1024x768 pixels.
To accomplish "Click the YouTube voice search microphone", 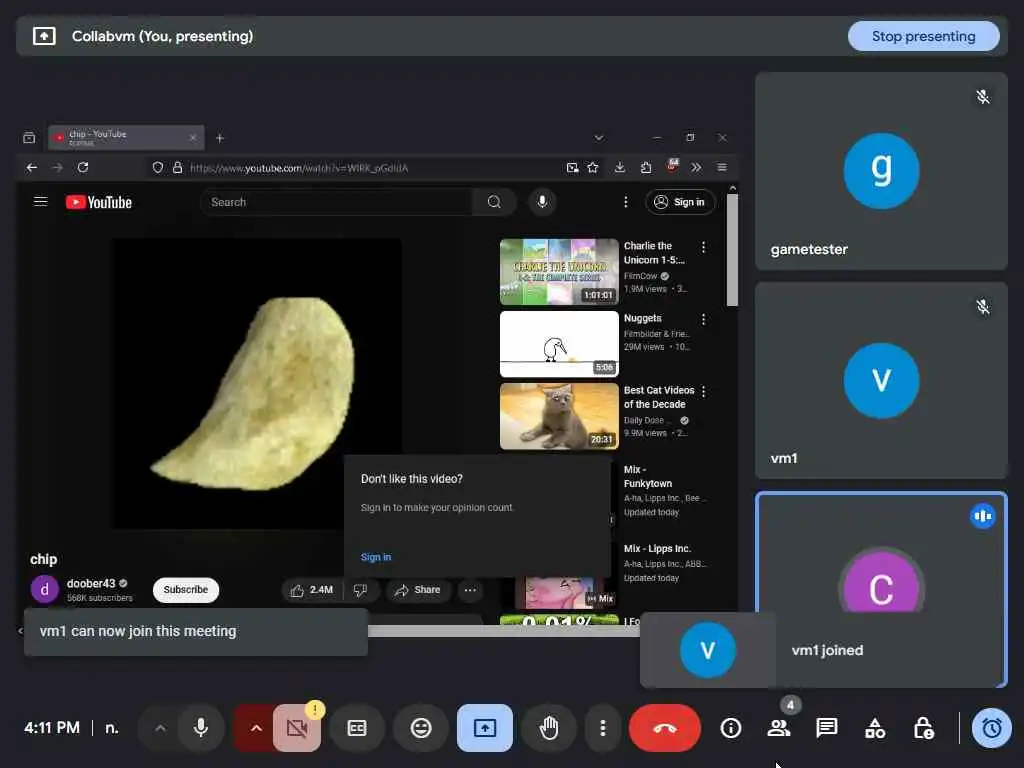I will click(542, 202).
